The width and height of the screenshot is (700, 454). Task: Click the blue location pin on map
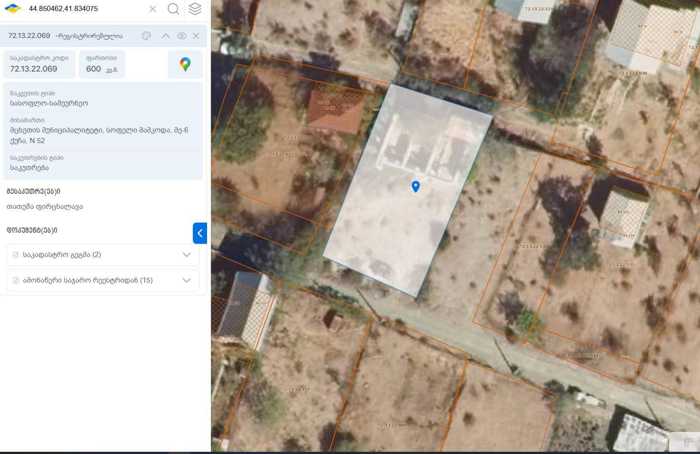point(415,186)
